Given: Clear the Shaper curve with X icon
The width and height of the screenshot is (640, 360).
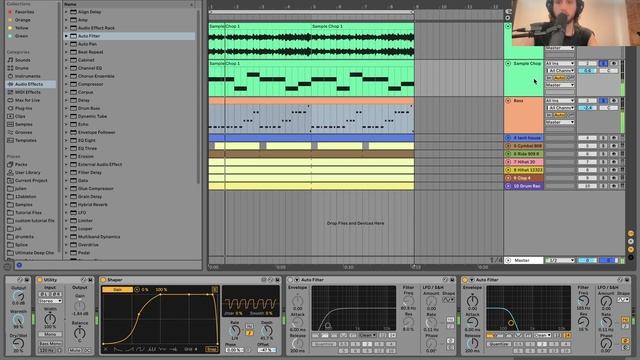Looking at the screenshot, I should tap(106, 349).
